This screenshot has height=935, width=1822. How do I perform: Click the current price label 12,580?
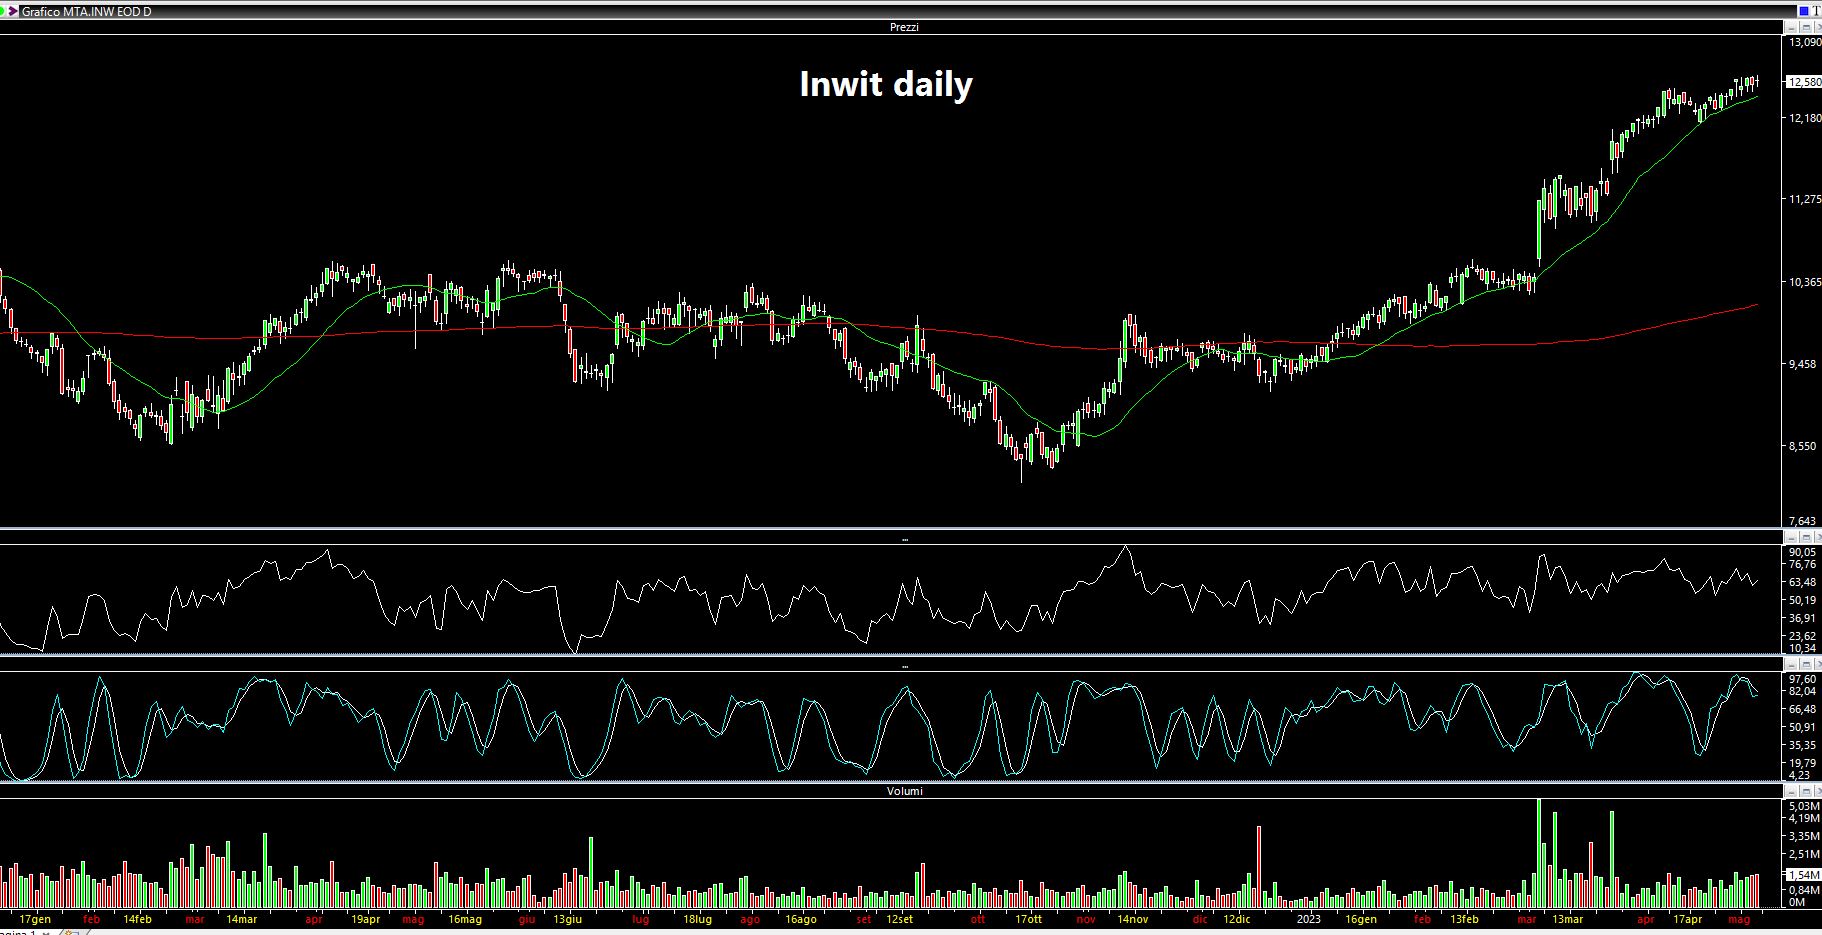click(x=1805, y=82)
